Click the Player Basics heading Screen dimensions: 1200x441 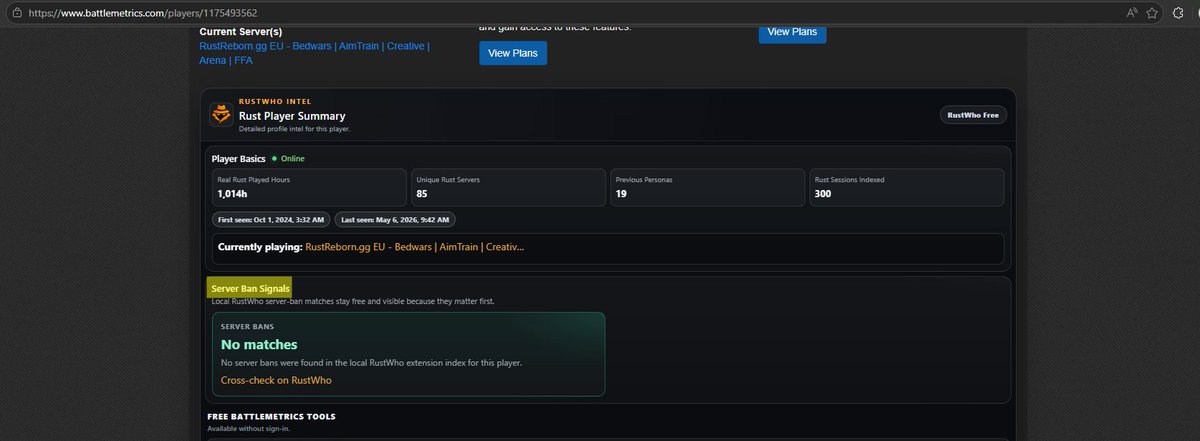(x=238, y=158)
